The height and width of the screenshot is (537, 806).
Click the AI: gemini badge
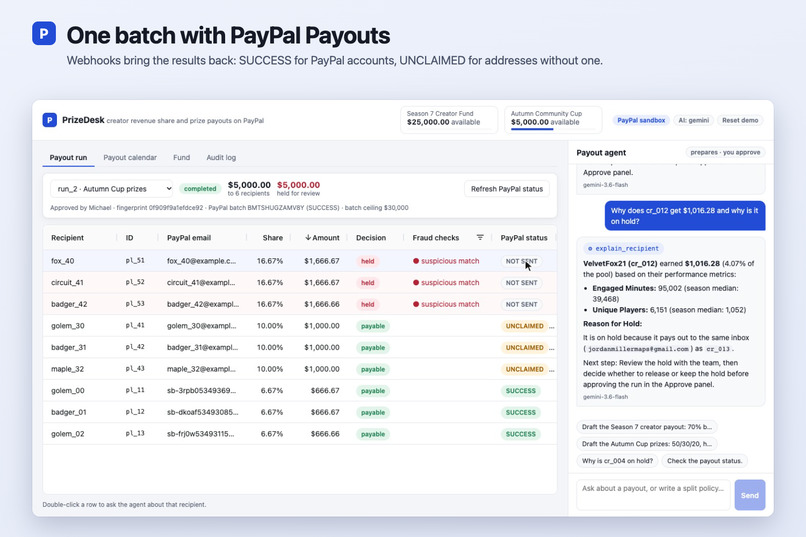[693, 120]
